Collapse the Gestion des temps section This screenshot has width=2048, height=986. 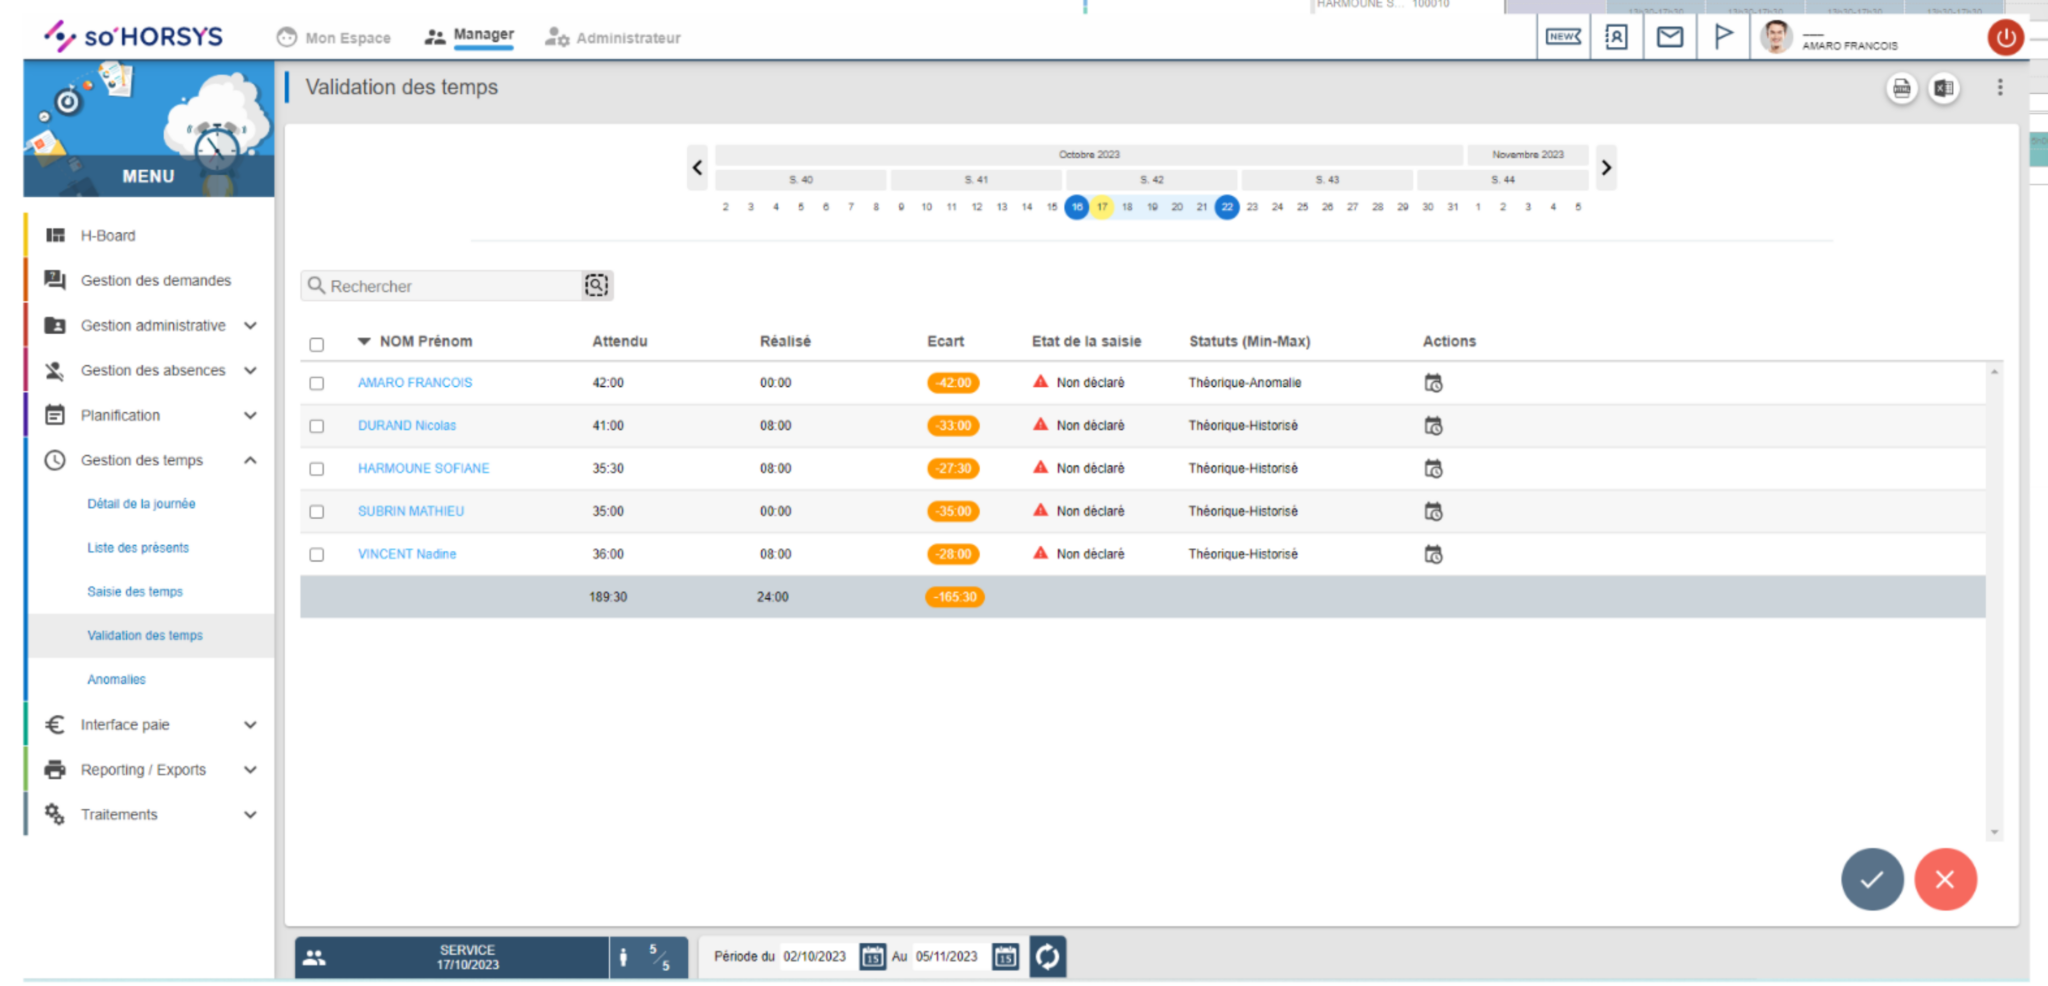[250, 460]
